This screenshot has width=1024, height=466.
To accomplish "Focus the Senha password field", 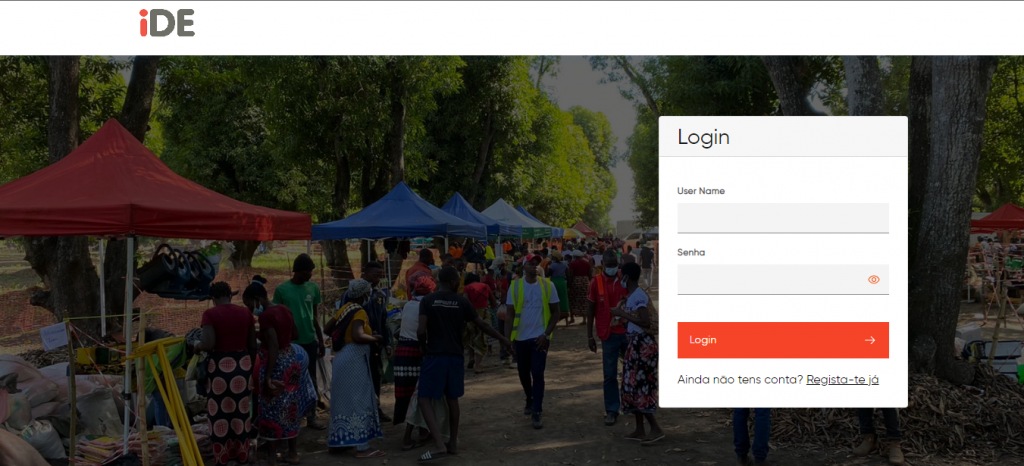I will pyautogui.click(x=783, y=279).
